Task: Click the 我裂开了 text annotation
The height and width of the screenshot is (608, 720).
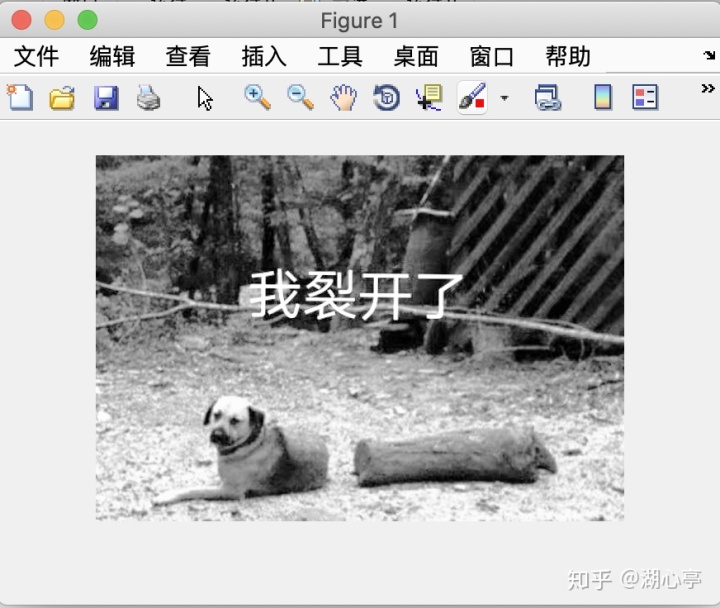Action: tap(356, 295)
